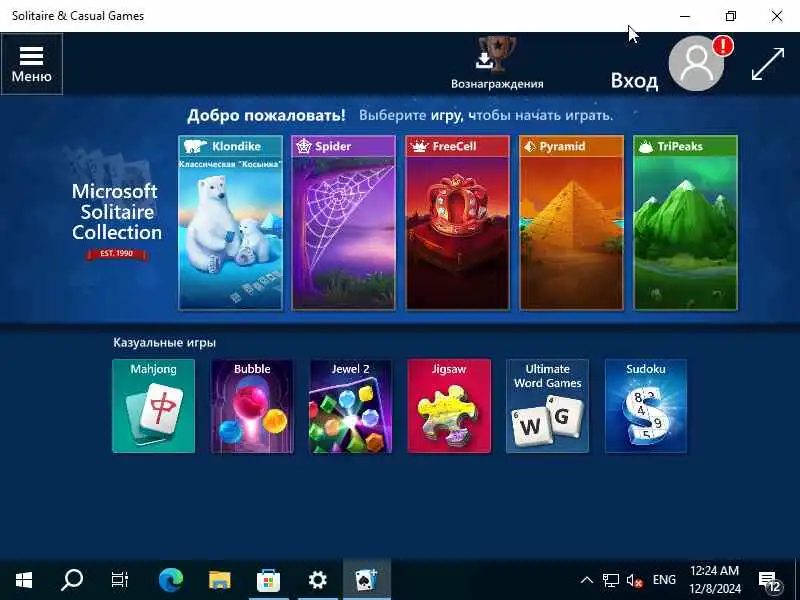Launch the Klondike solitaire game
The height and width of the screenshot is (600, 800).
231,222
